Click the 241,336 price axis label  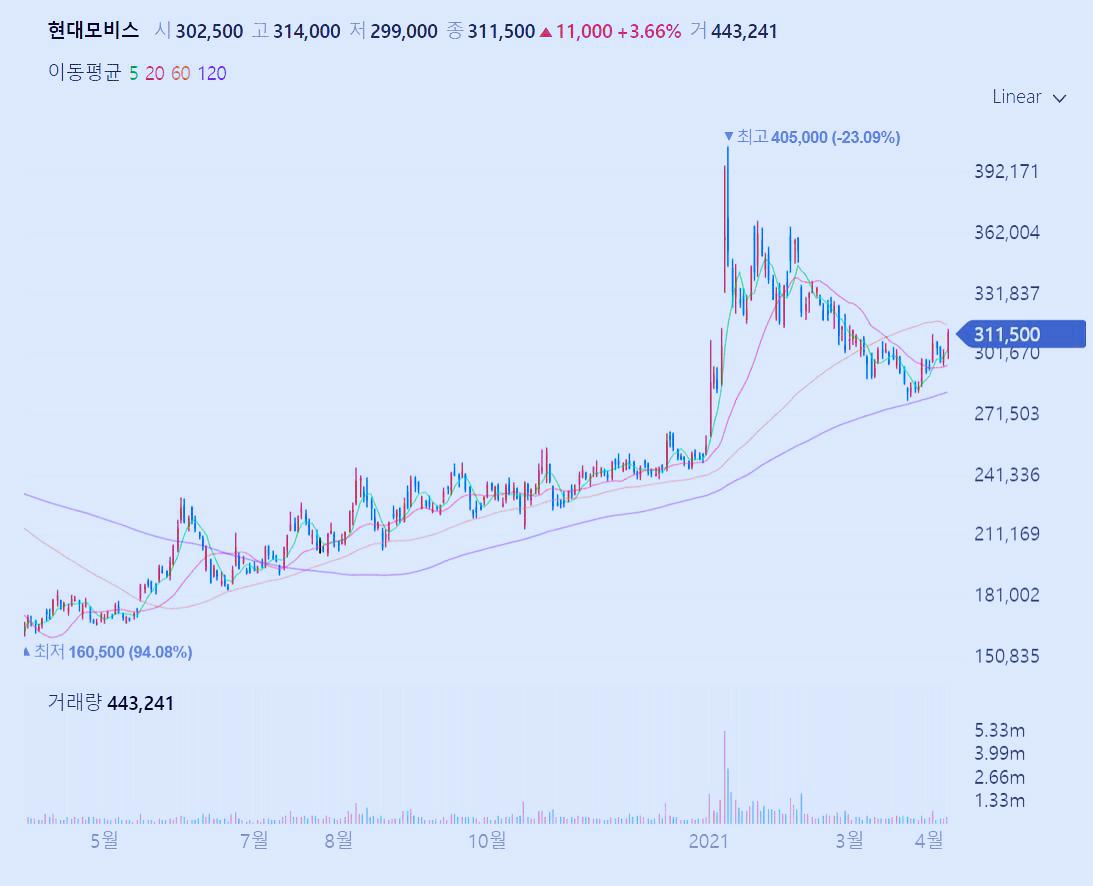(1007, 475)
